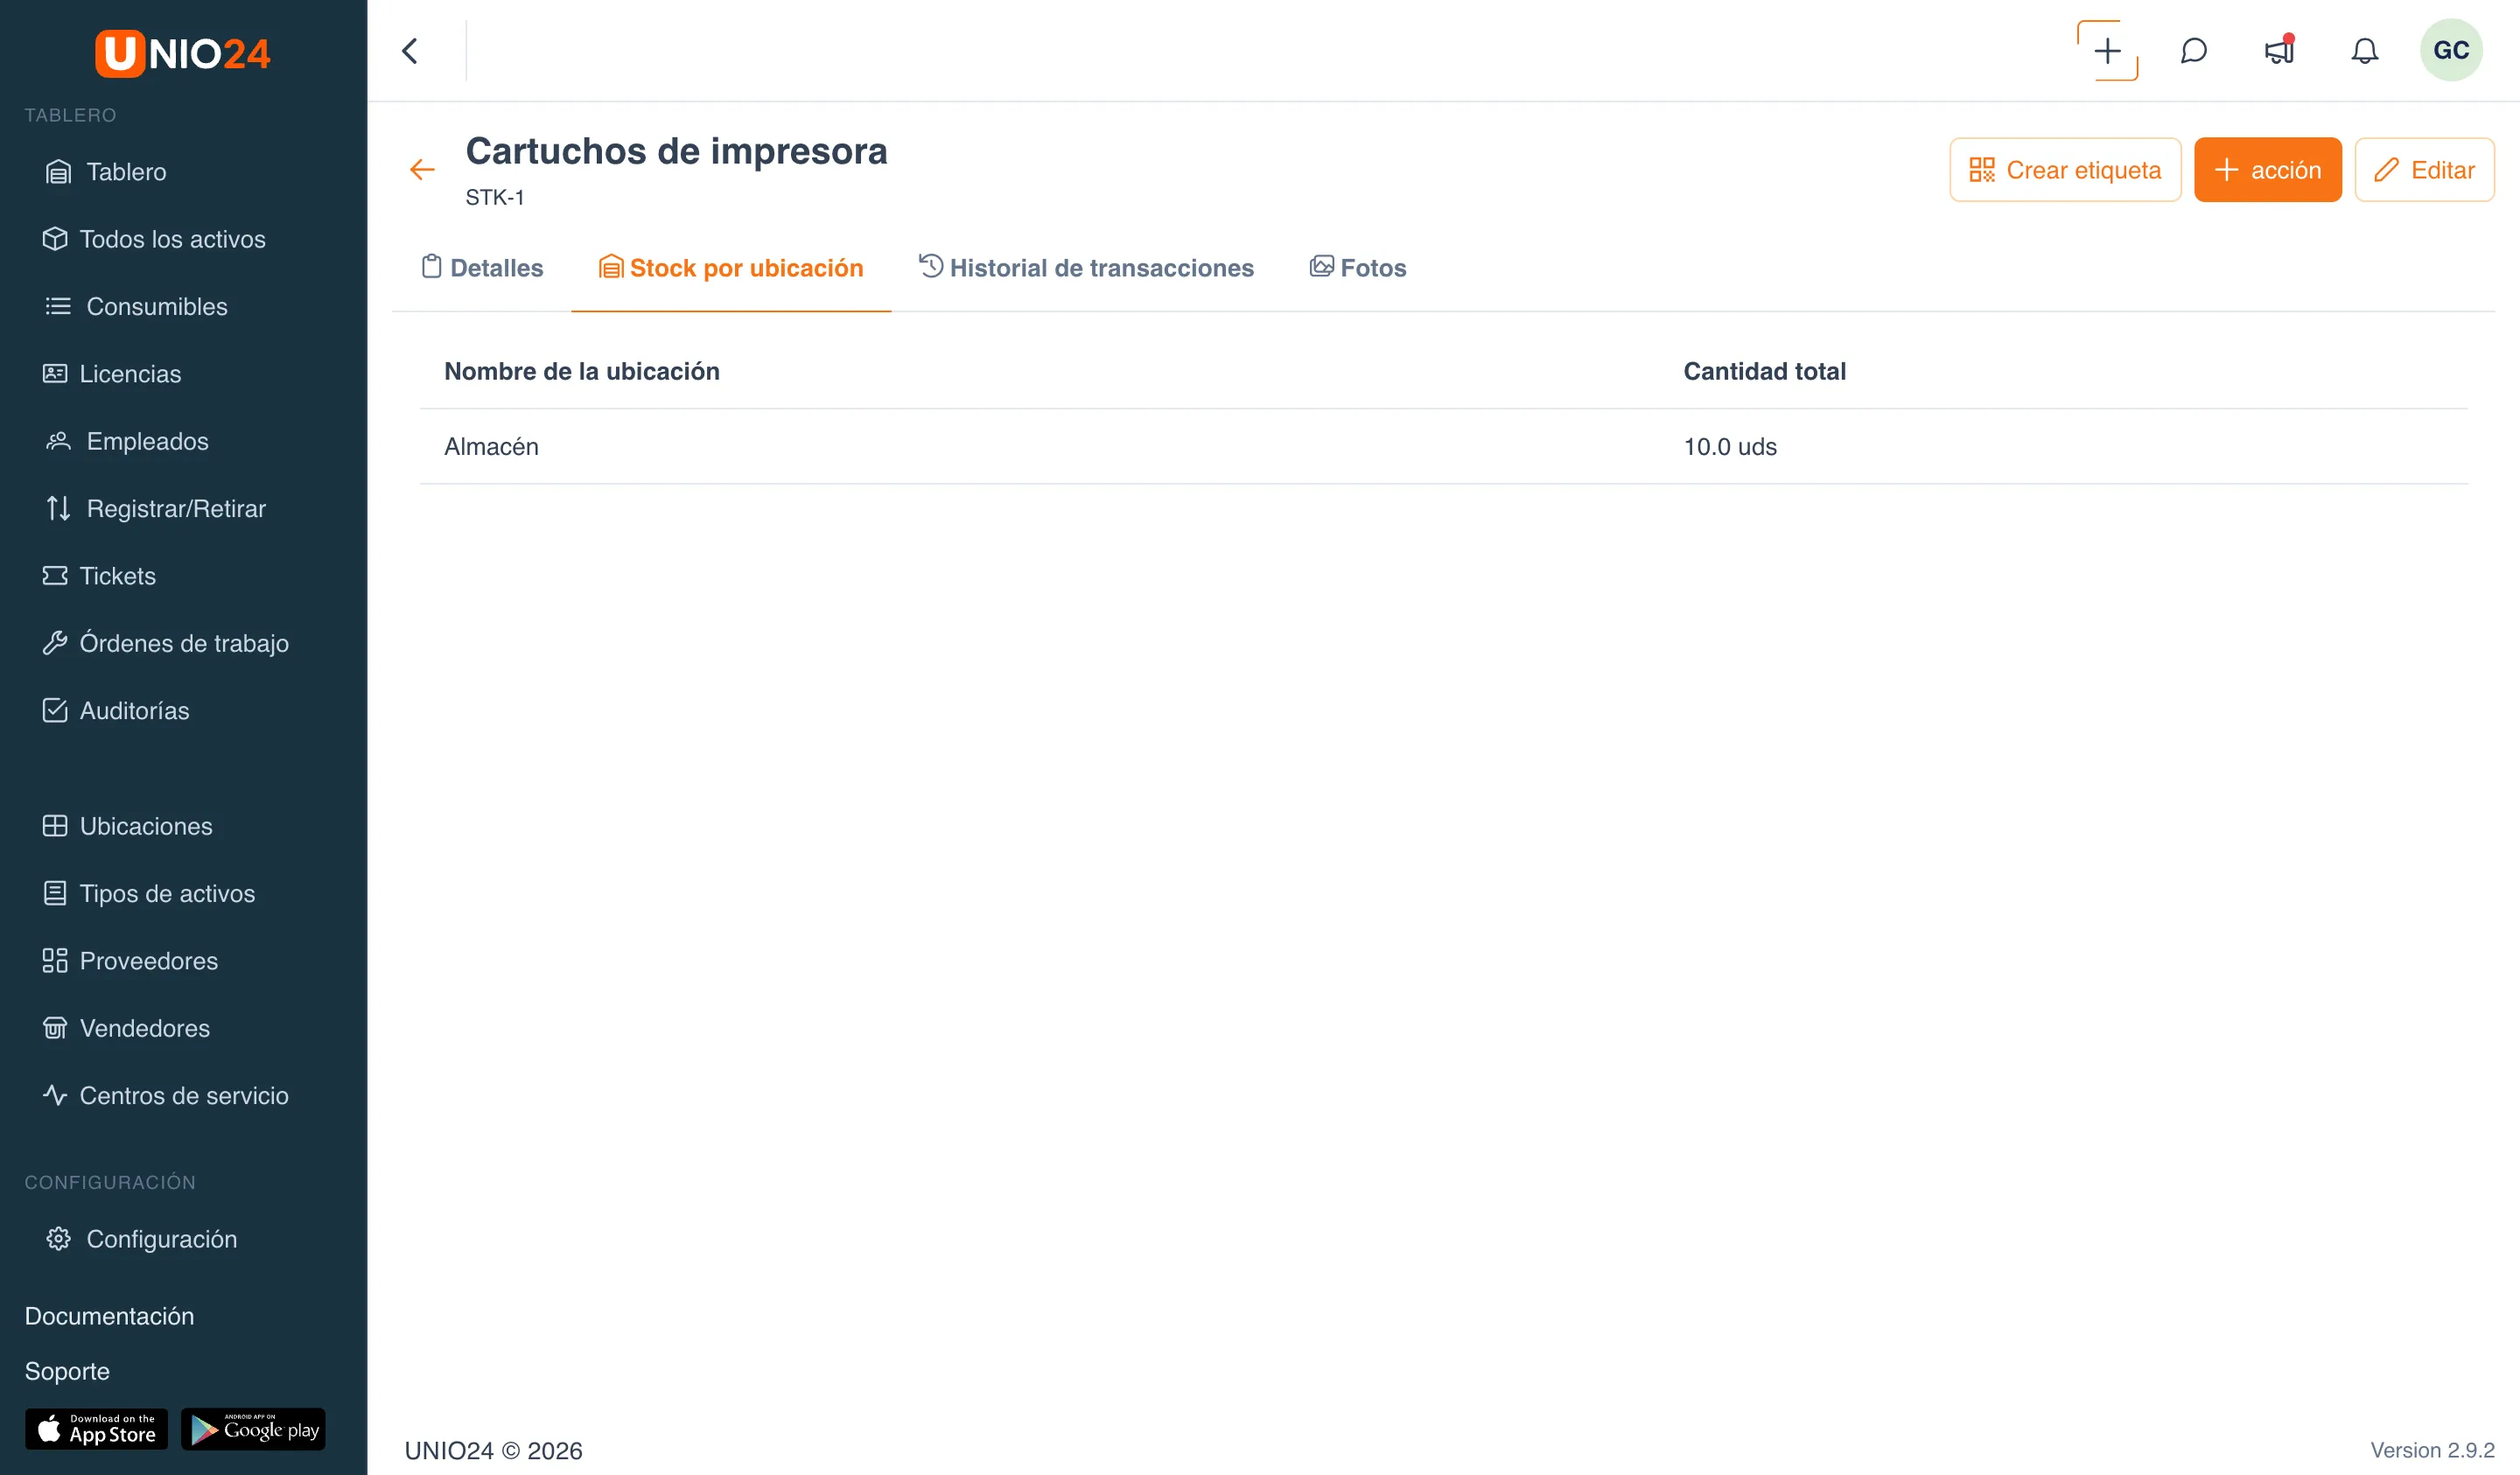Click the UNIO24 logo
This screenshot has height=1475, width=2520.
coord(183,53)
